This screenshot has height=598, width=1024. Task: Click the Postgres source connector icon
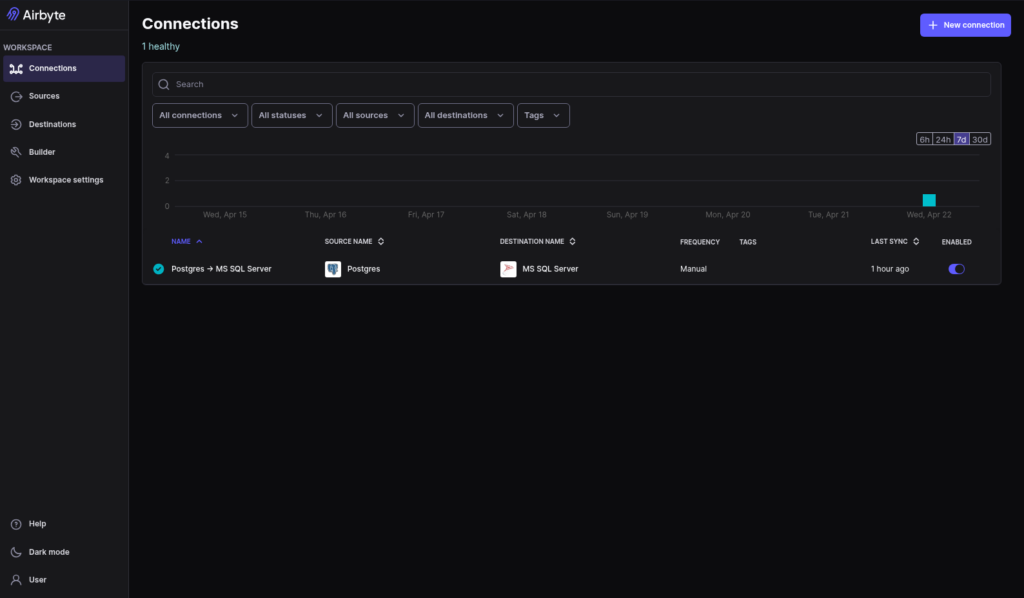pos(332,268)
